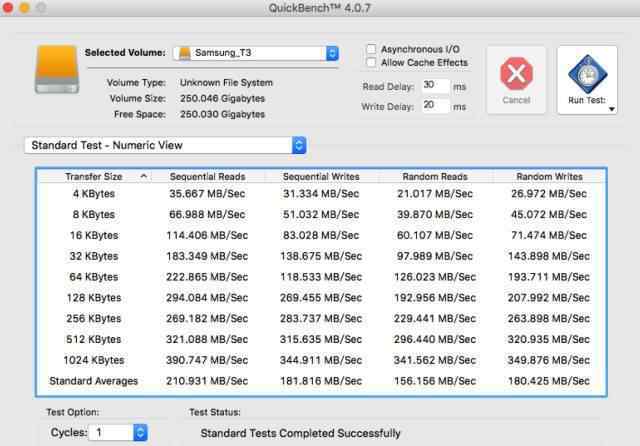Click the 349.876 MB/Sec cell
Screen dimensions: 640x446
549,360
